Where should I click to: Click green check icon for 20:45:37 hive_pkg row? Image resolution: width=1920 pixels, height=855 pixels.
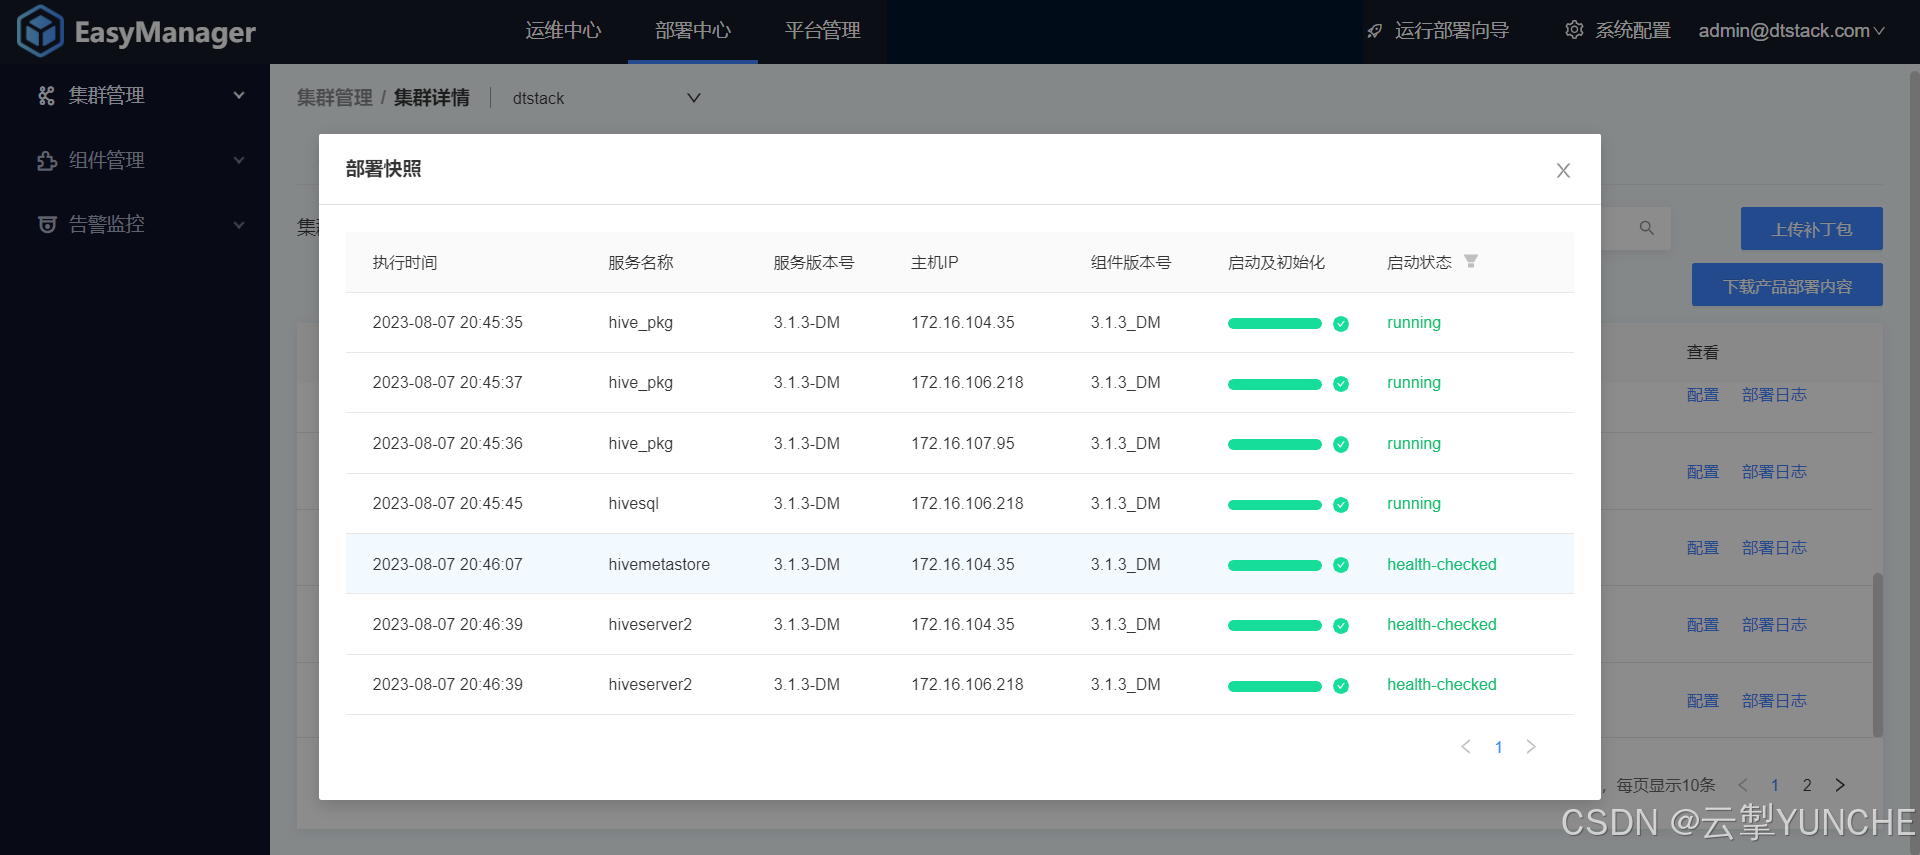(1341, 384)
